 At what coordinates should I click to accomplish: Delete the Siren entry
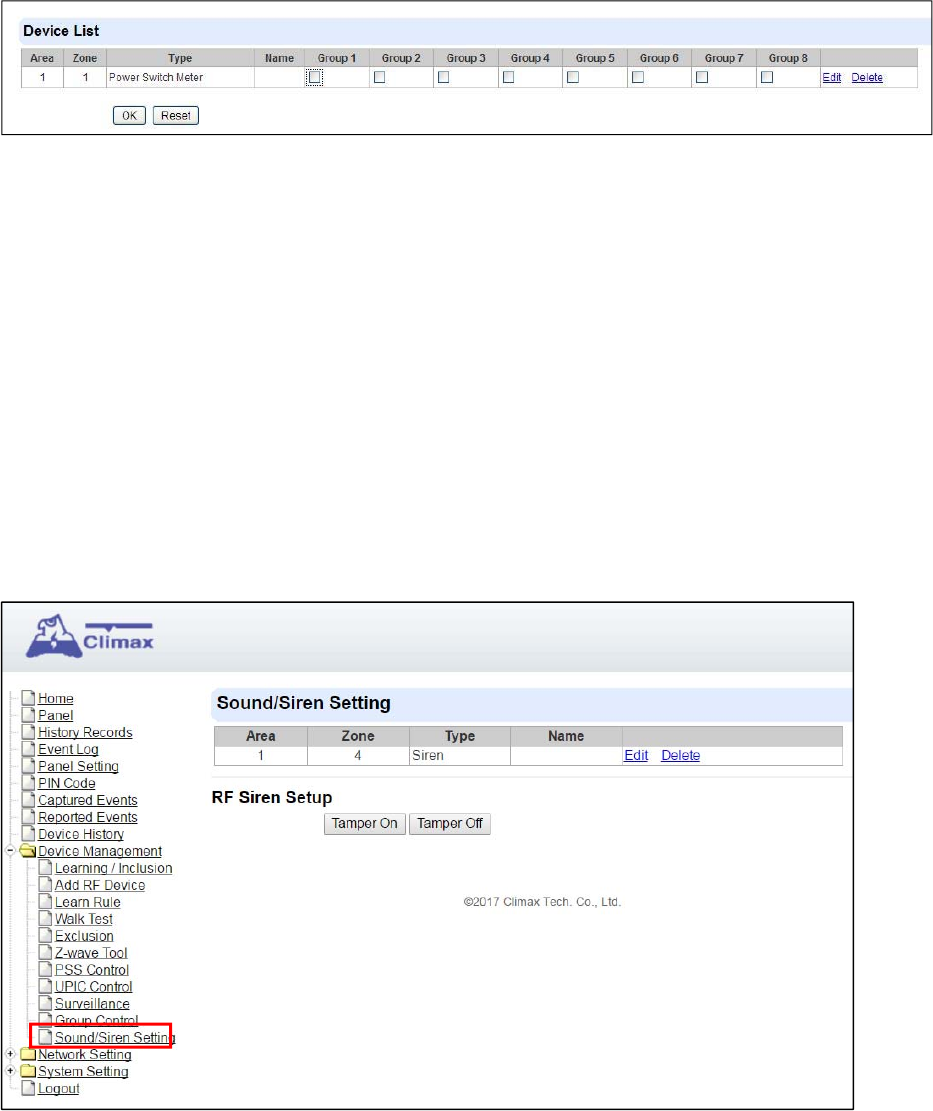click(x=680, y=756)
